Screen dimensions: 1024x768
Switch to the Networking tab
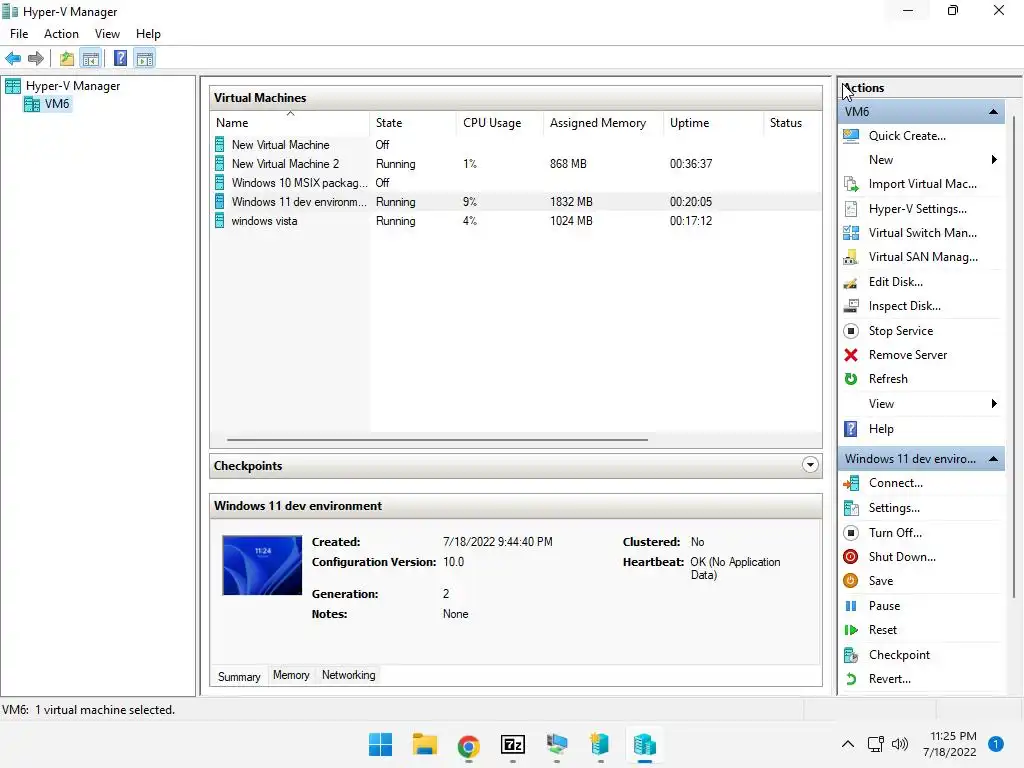coord(348,675)
